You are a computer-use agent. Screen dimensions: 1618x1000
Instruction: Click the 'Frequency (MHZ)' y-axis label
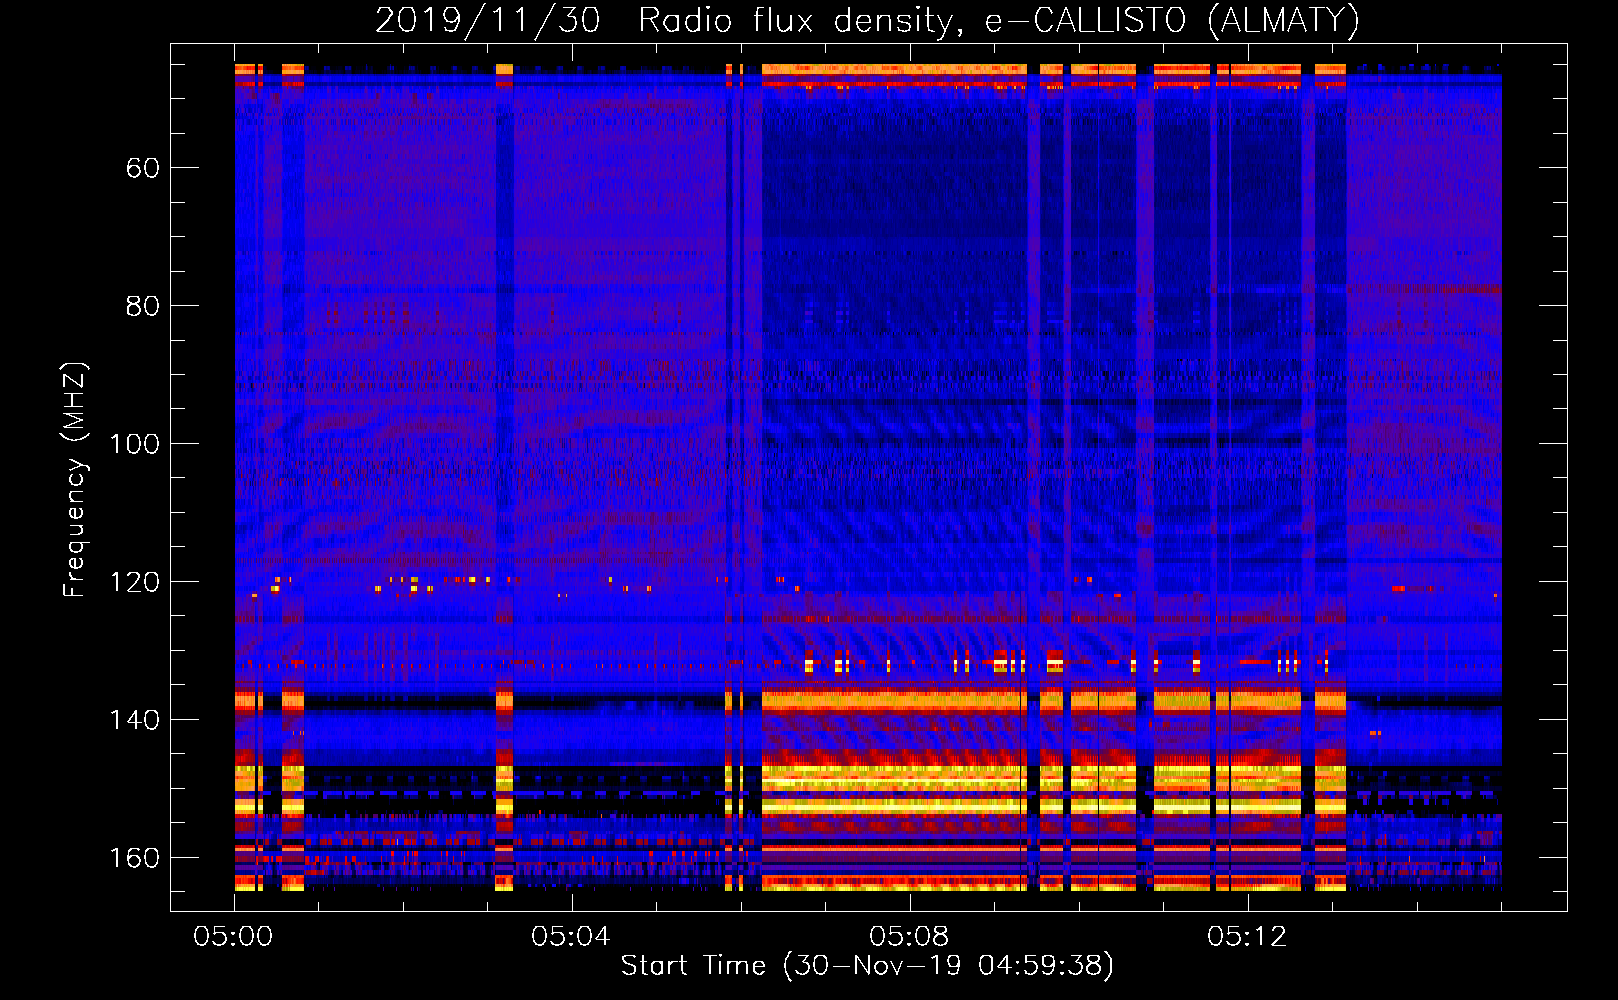click(75, 480)
